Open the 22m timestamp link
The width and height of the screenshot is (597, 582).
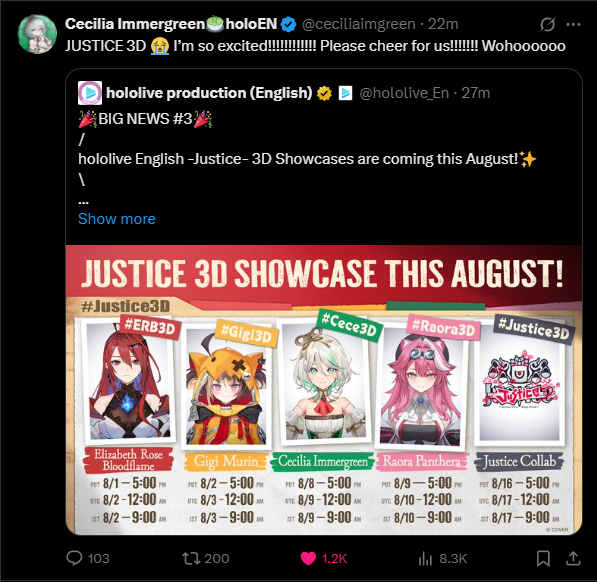tap(443, 24)
